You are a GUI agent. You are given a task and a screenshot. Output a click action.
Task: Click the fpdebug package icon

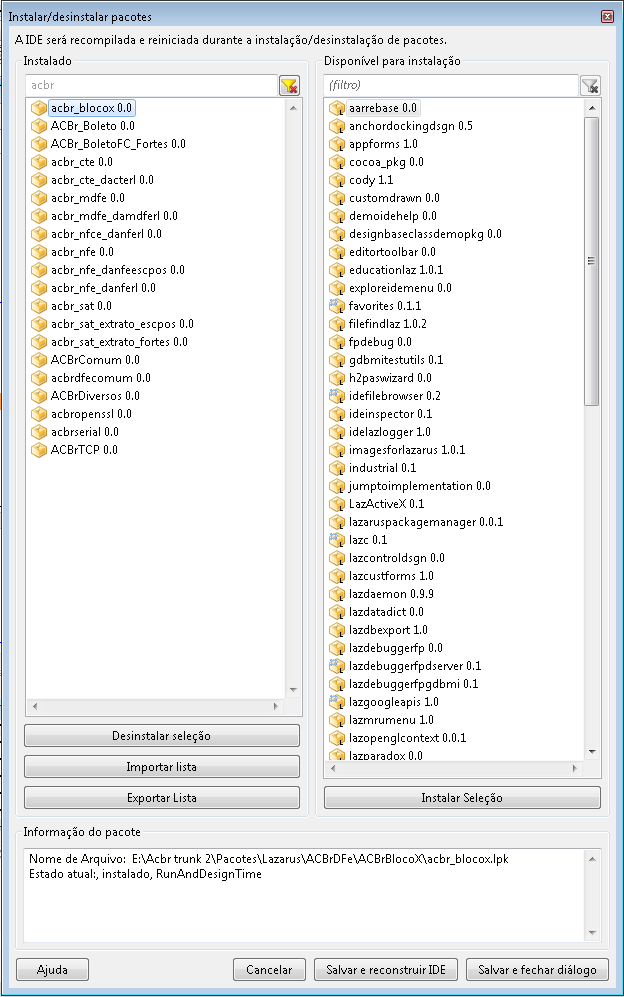point(336,342)
